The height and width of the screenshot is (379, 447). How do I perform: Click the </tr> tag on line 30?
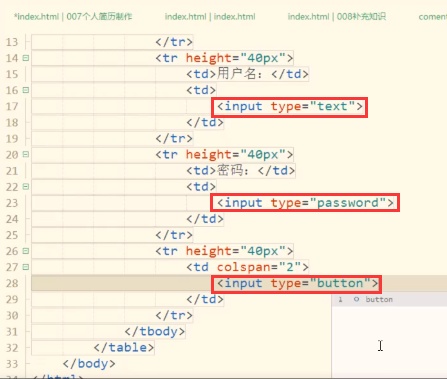pos(174,315)
